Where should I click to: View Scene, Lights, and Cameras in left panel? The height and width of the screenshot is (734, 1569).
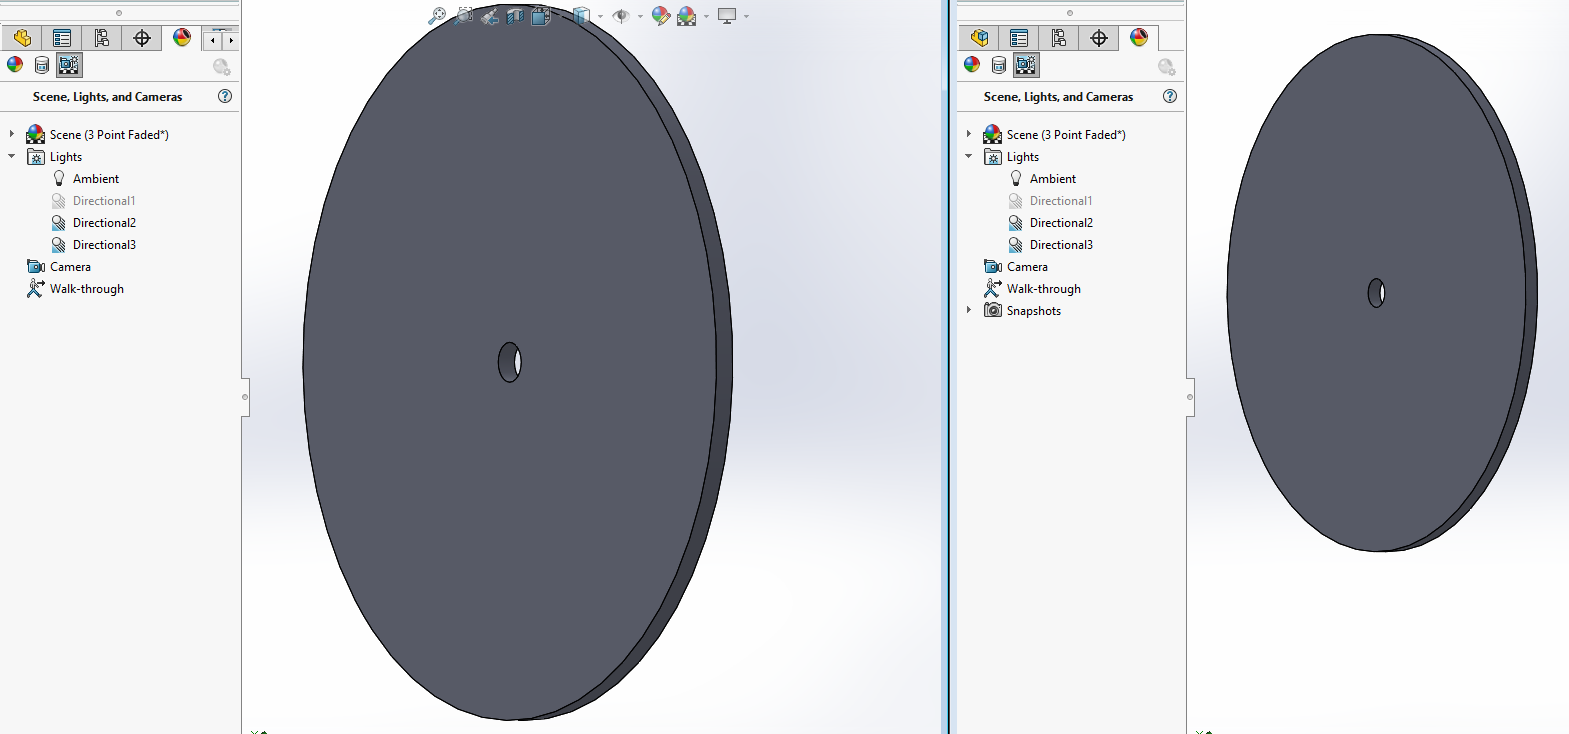tap(69, 65)
